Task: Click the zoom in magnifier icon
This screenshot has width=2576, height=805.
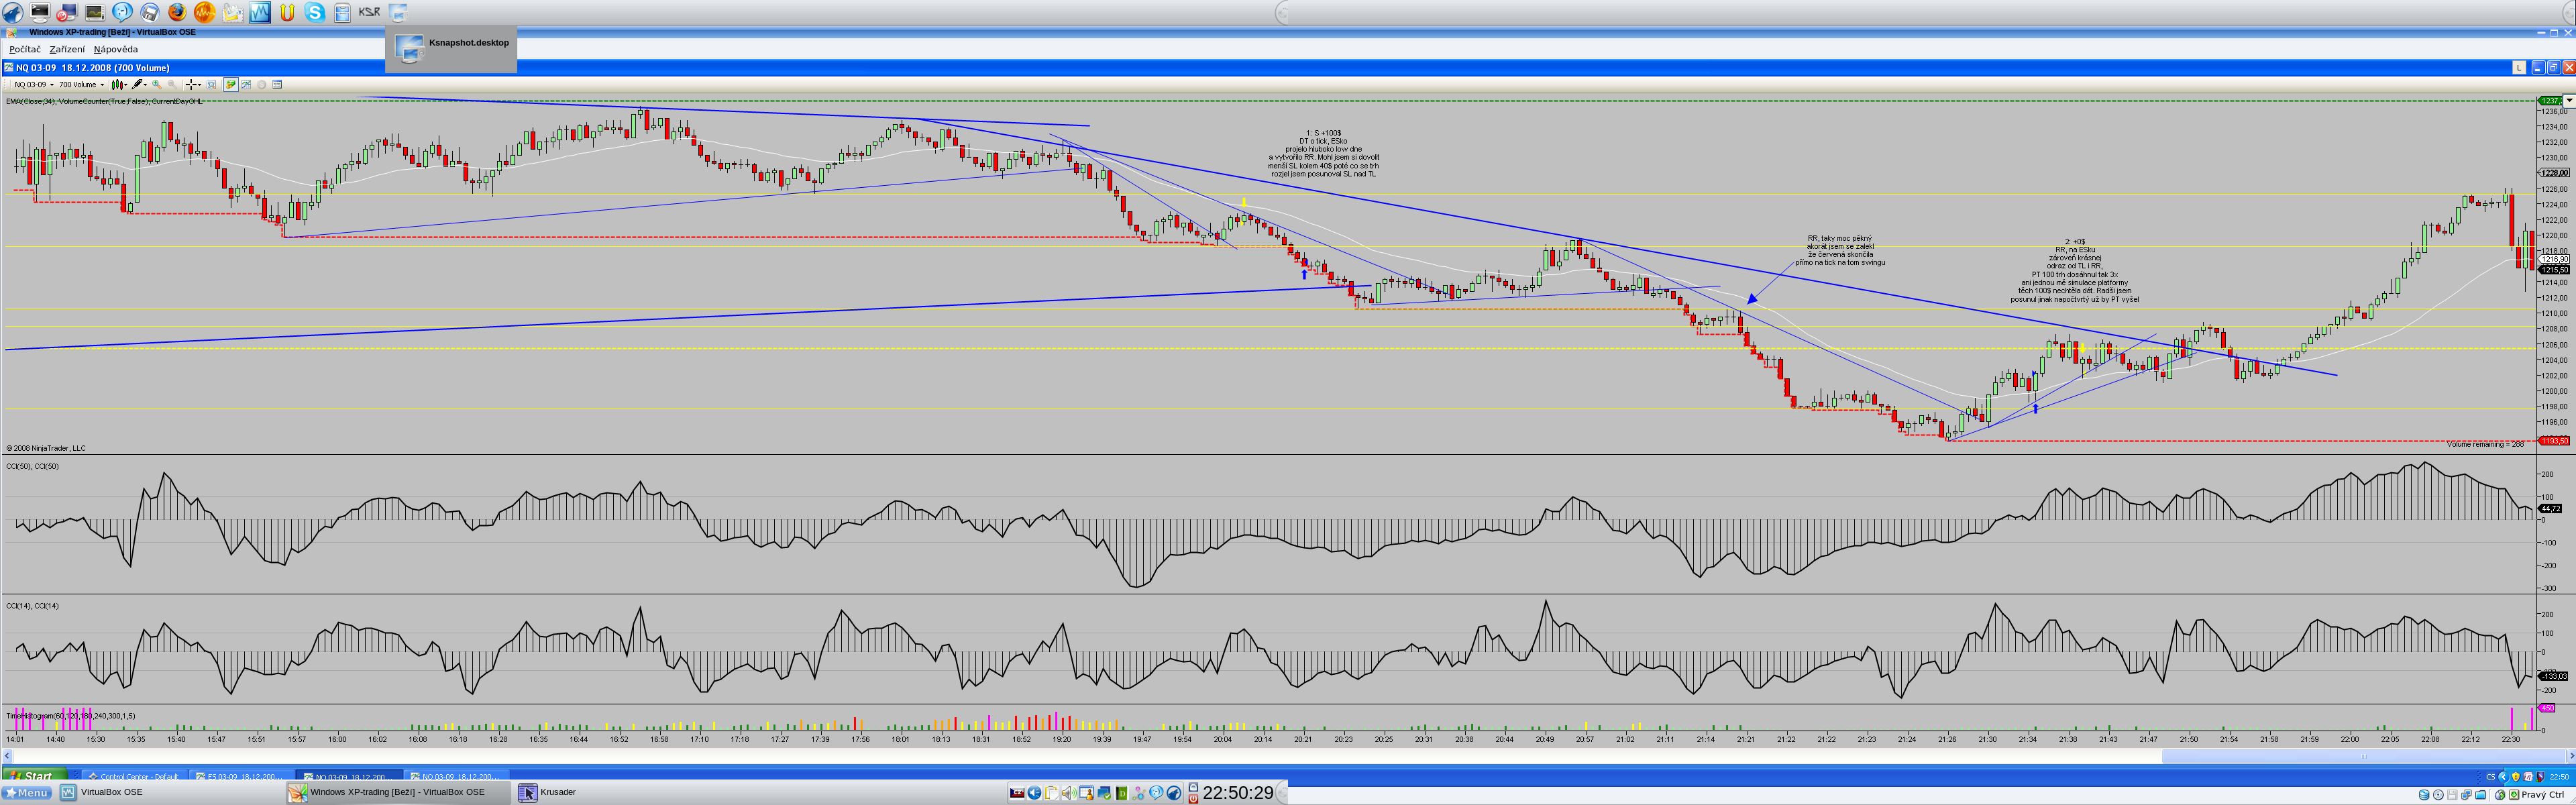Action: pos(157,85)
